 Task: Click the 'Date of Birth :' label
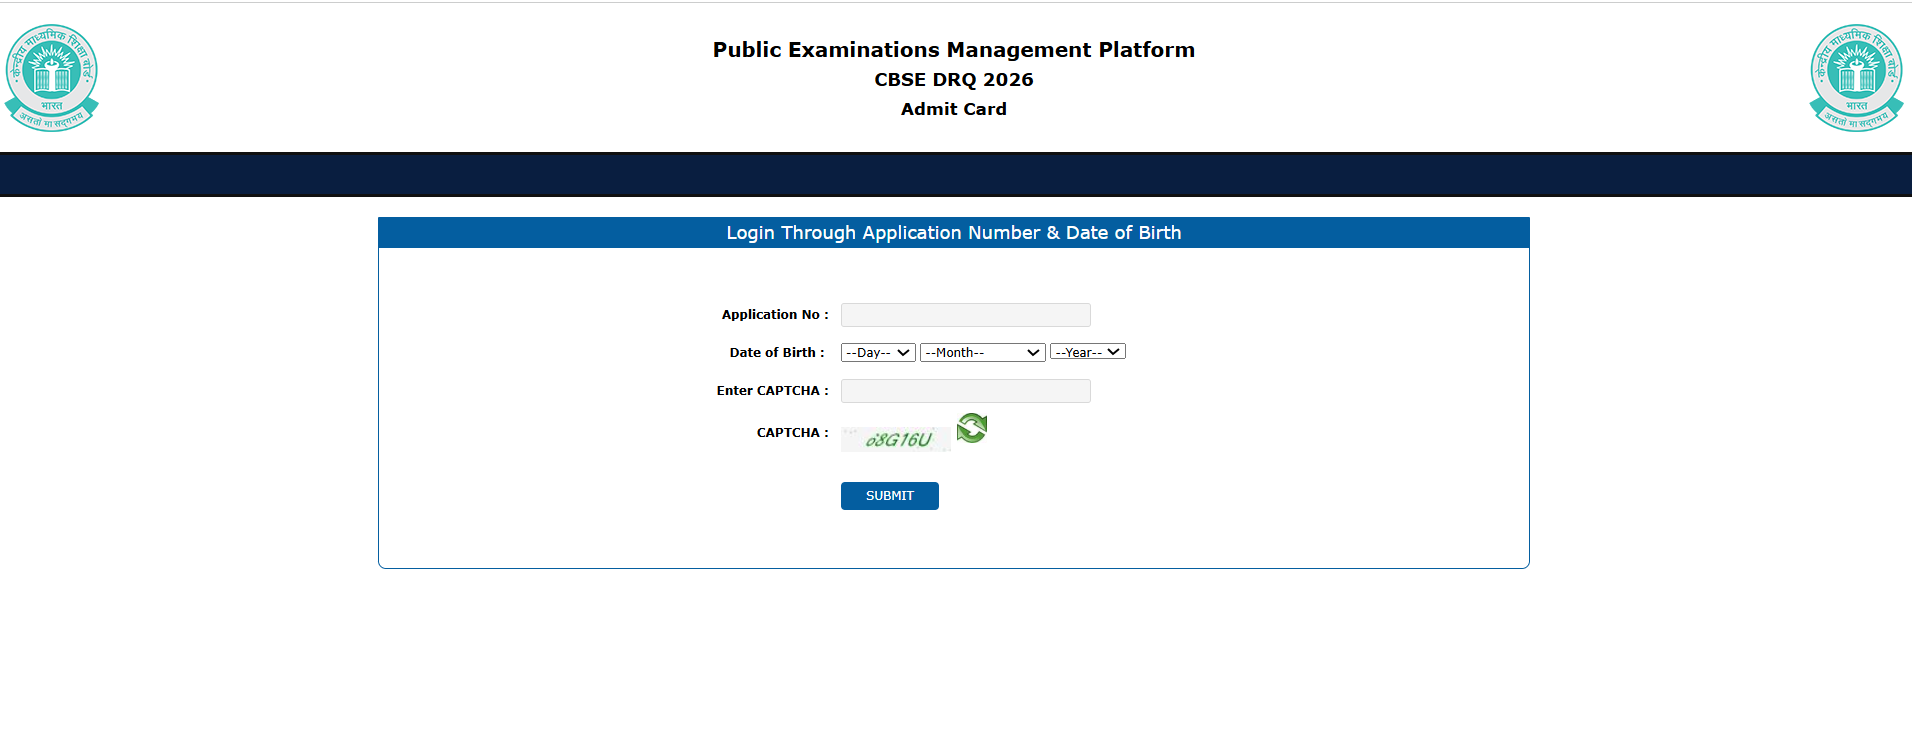[777, 353]
